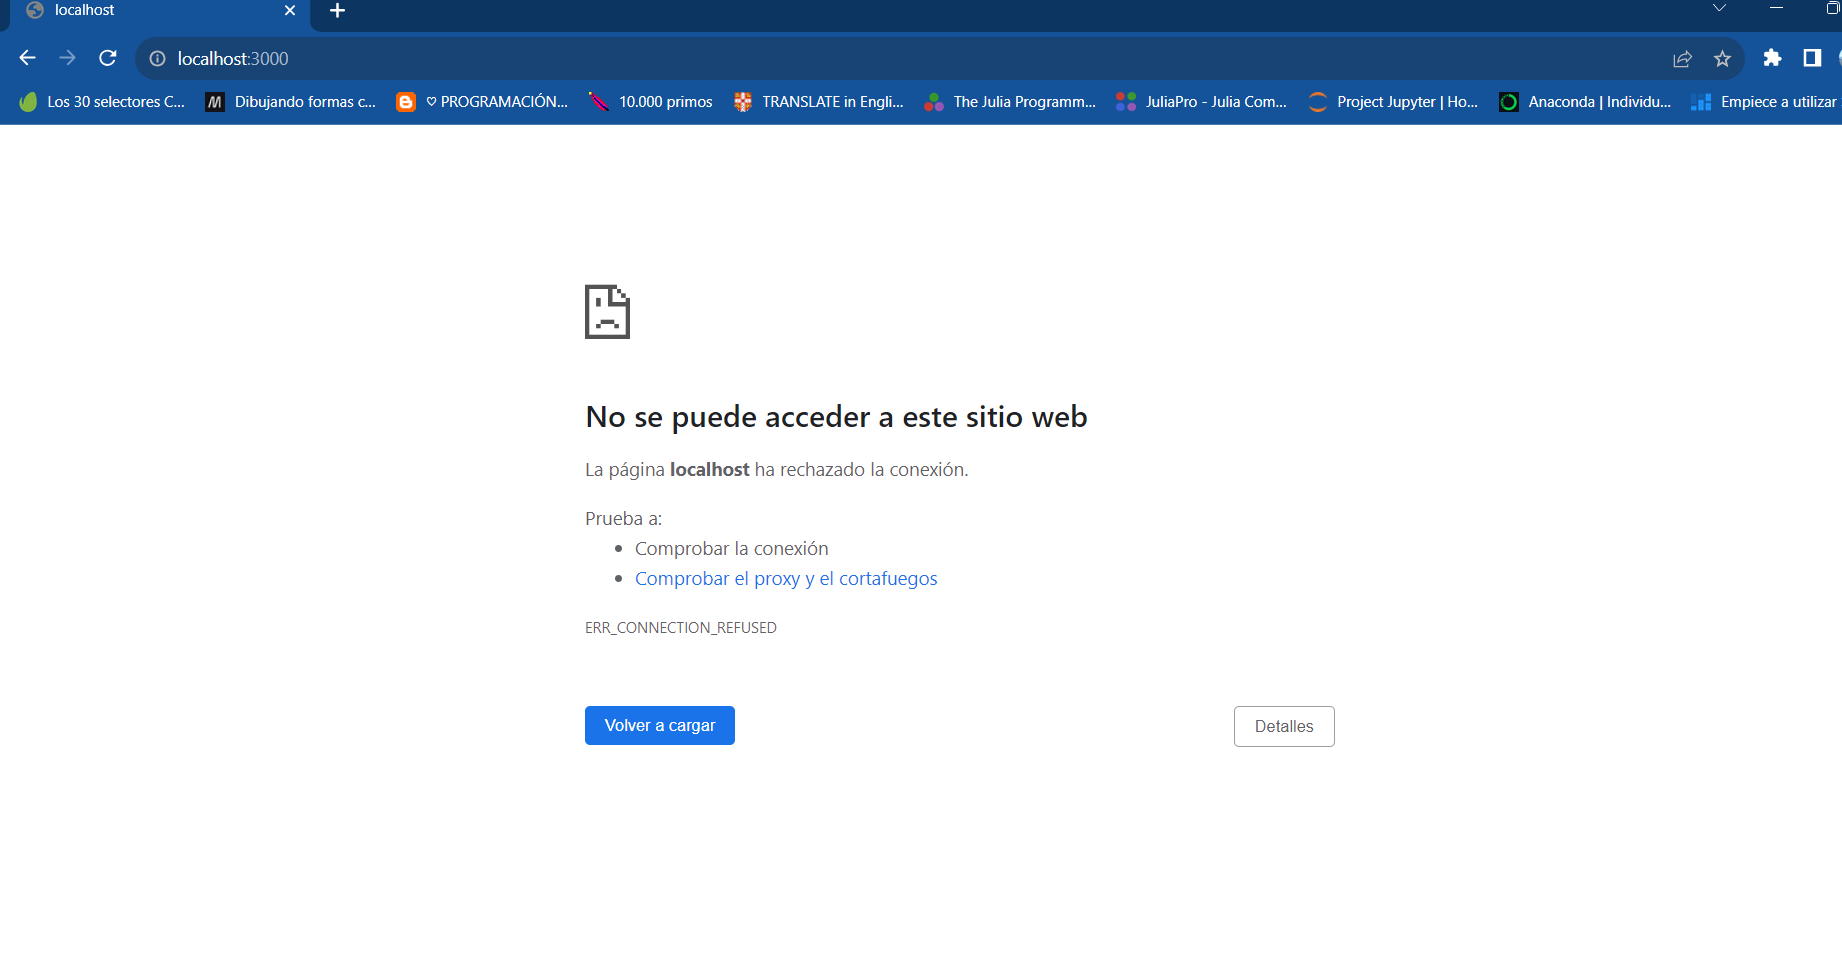1842x971 pixels.
Task: Open a new tab with the plus button
Action: (x=336, y=10)
